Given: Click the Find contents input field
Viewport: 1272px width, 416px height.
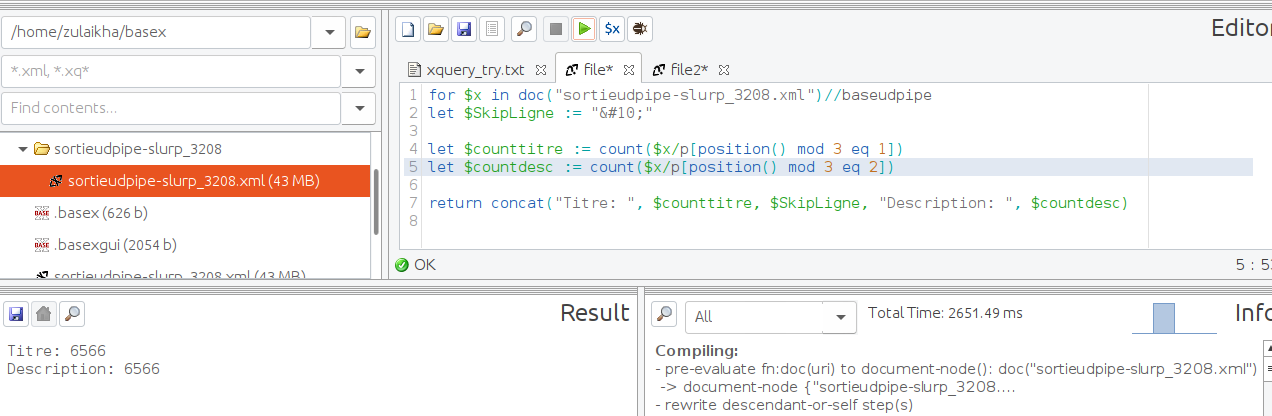Looking at the screenshot, I should 170,107.
